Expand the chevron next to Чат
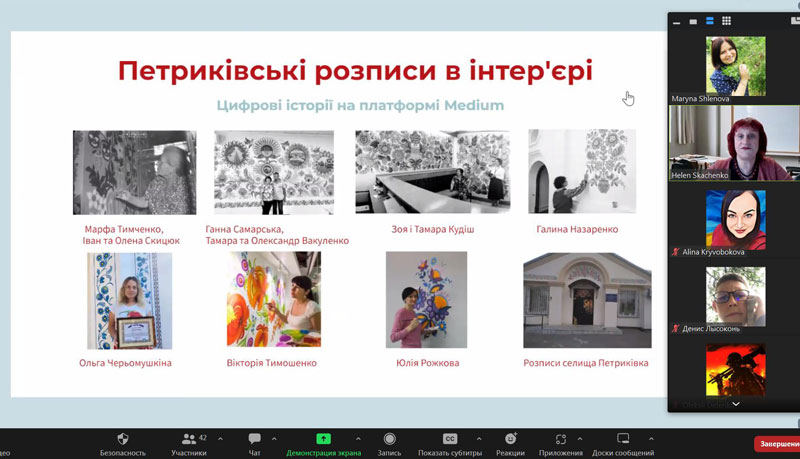Image resolution: width=800 pixels, height=459 pixels. (274, 438)
